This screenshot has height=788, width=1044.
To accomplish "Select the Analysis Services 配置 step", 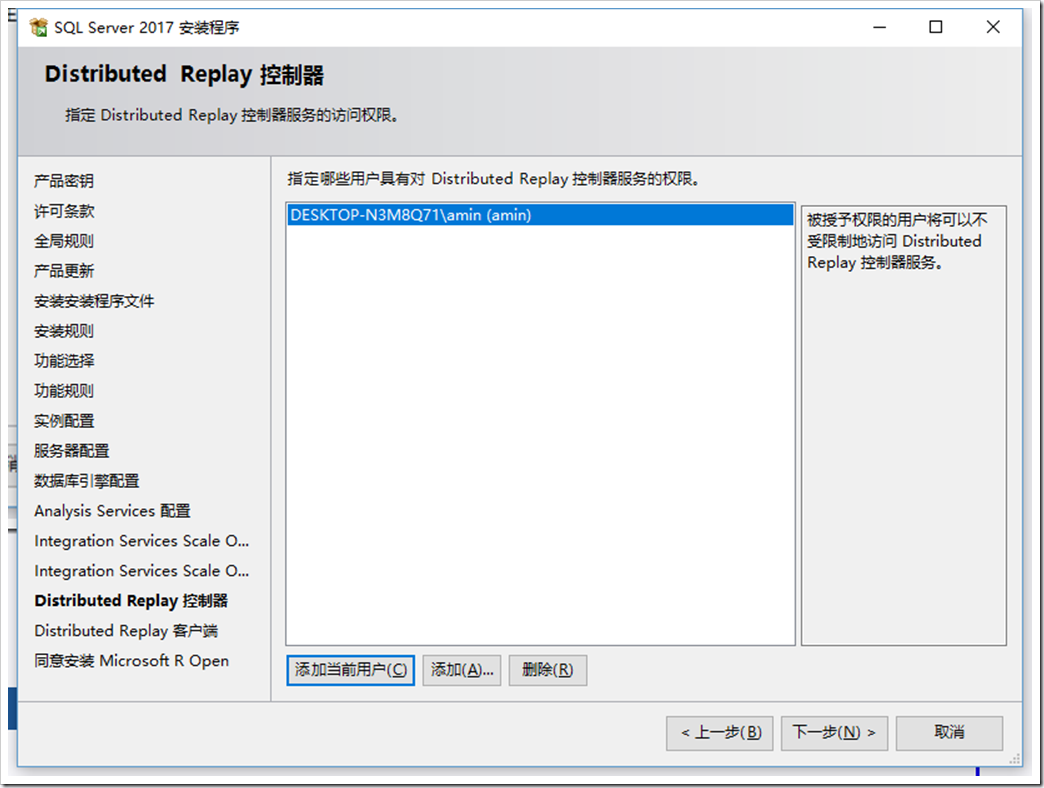I will point(112,510).
